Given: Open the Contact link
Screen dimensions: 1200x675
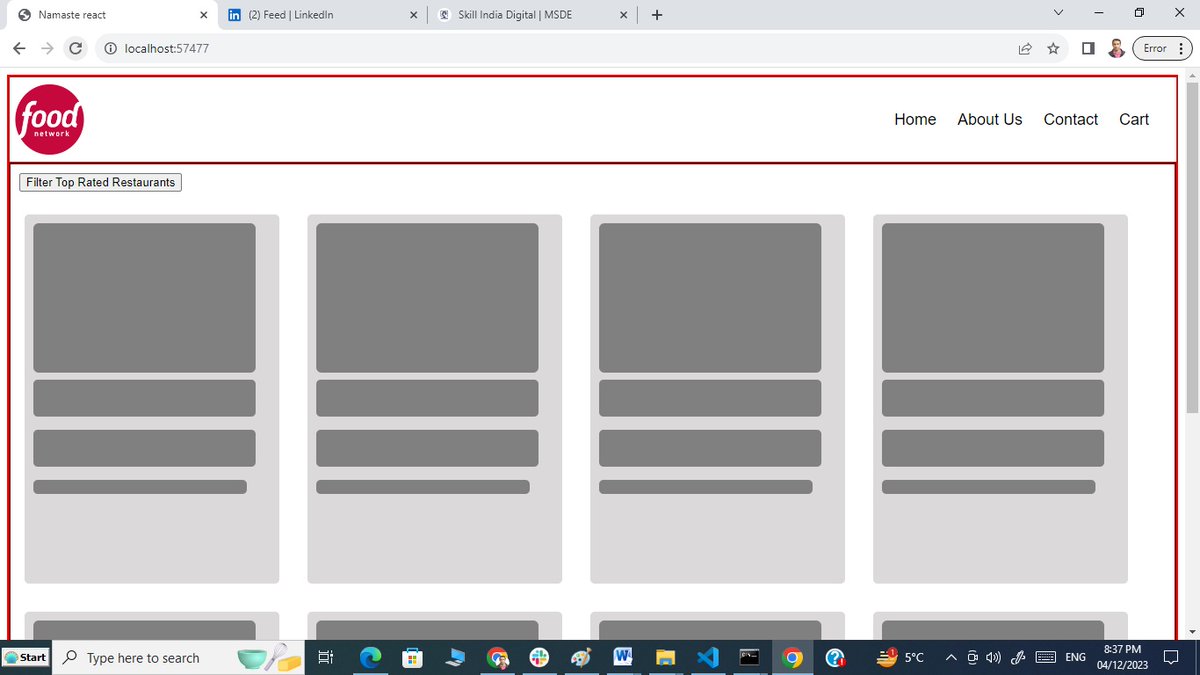Looking at the screenshot, I should (x=1071, y=119).
